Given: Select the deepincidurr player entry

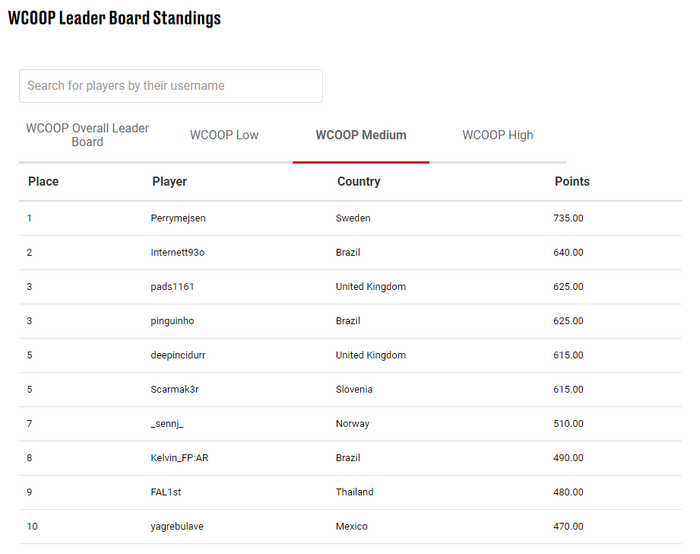Looking at the screenshot, I should point(350,355).
